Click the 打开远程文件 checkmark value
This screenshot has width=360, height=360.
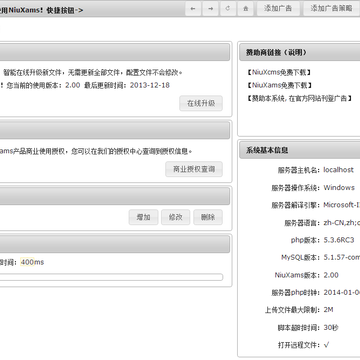point(326,345)
